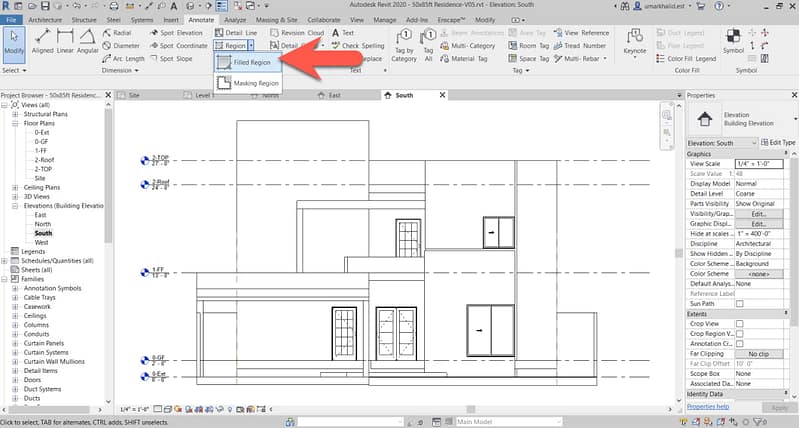Click Edit button for Visibility/Graphics
The image size is (799, 428).
point(759,213)
